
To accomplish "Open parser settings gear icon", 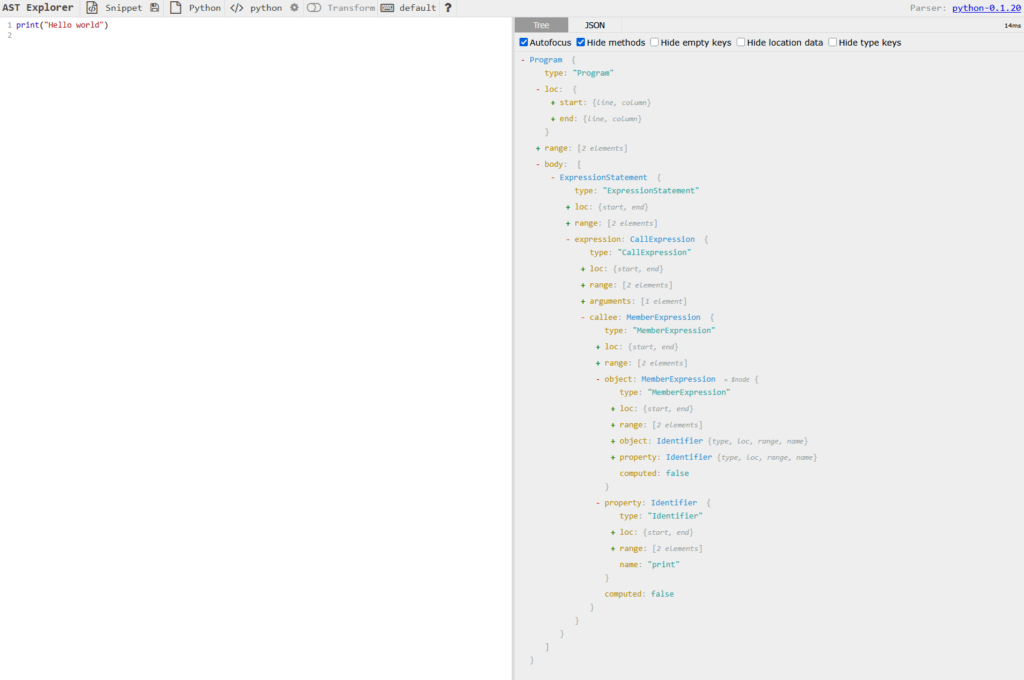I will [294, 8].
